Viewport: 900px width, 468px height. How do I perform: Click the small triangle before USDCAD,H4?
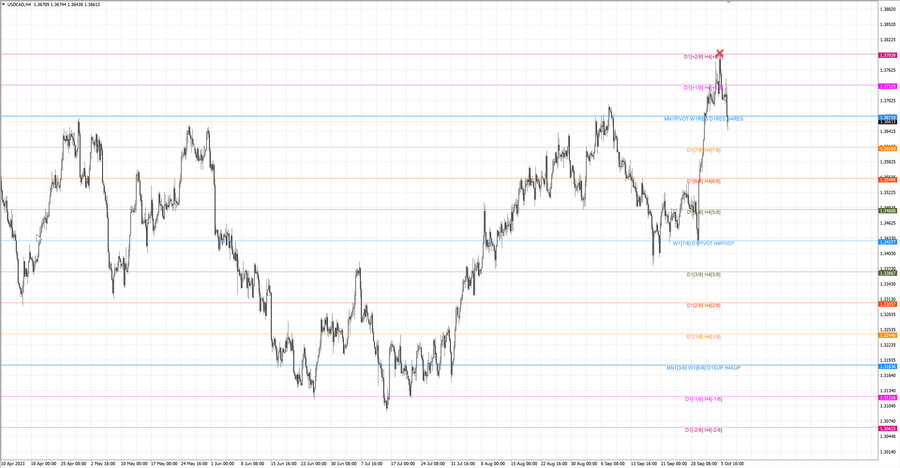click(3, 4)
